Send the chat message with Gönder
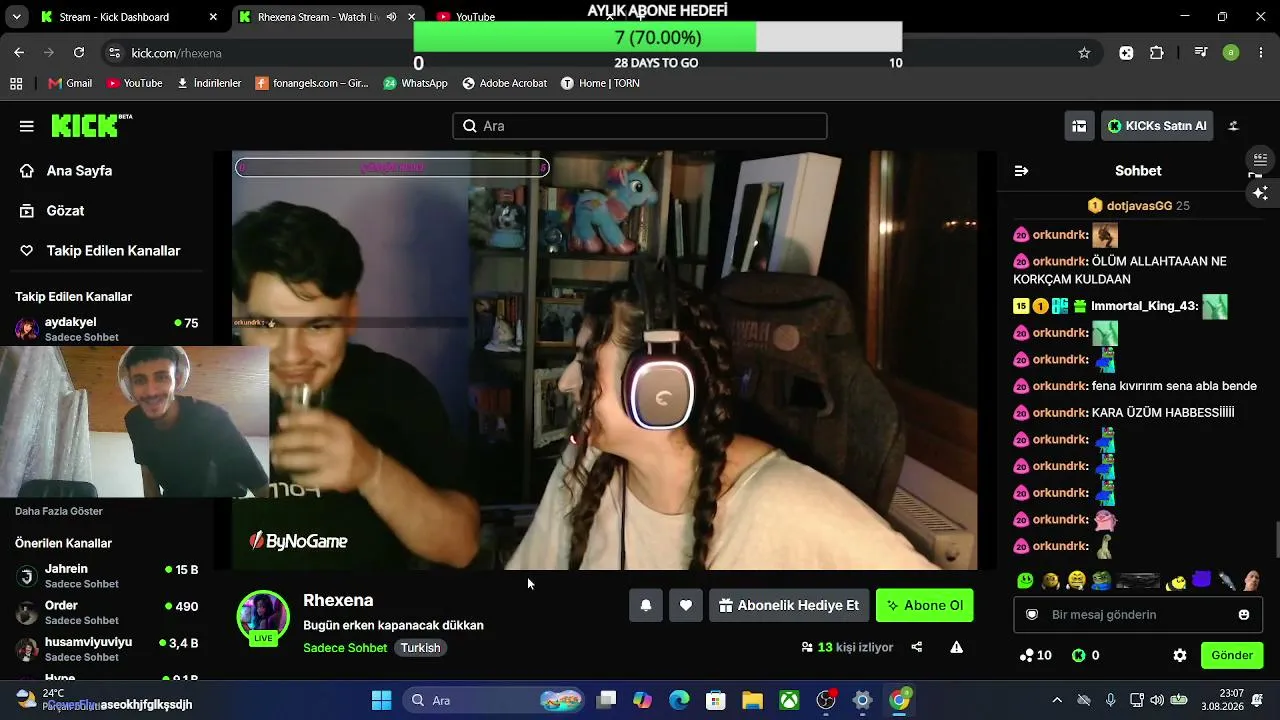This screenshot has width=1280, height=720. click(x=1232, y=656)
